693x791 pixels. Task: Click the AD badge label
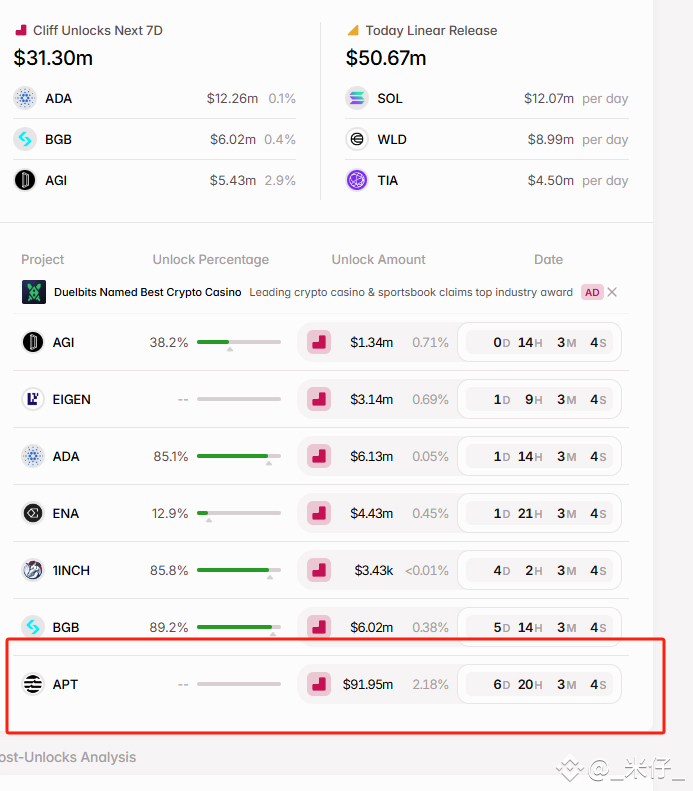[x=592, y=292]
